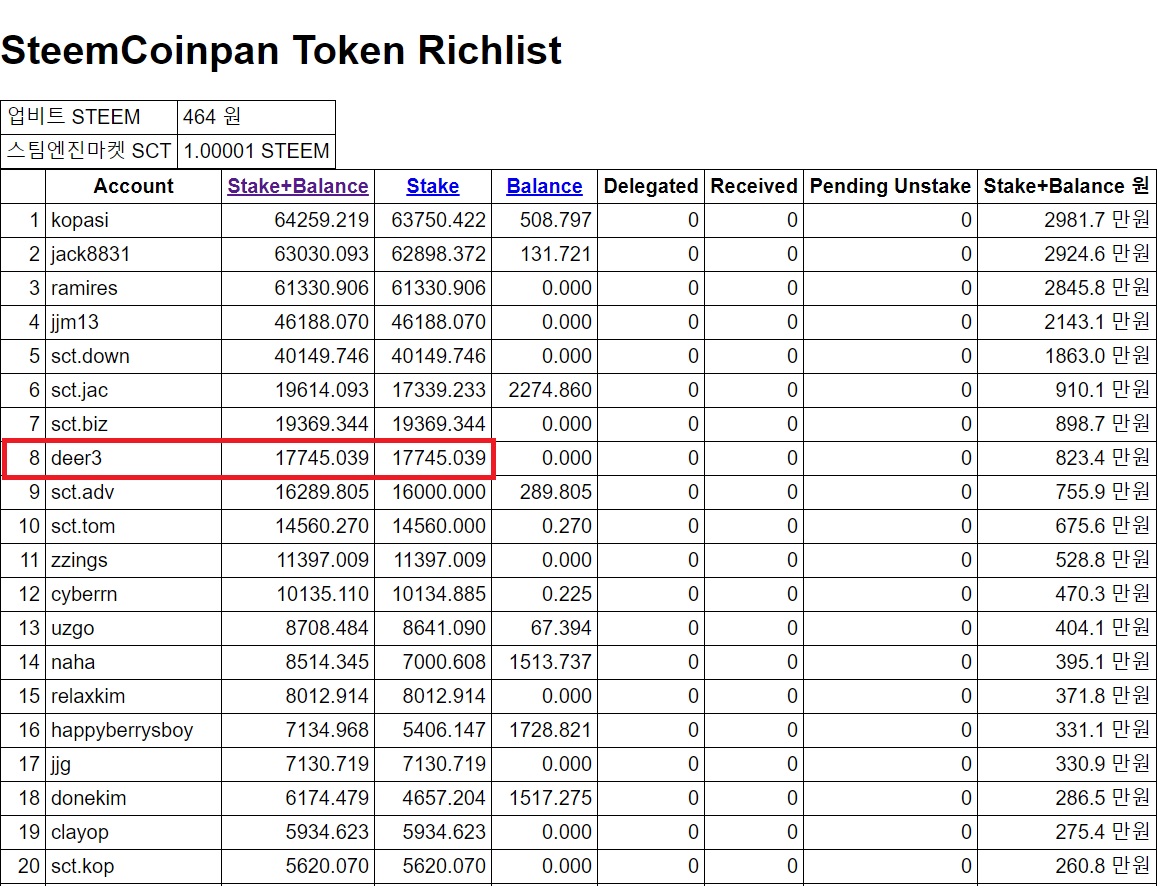Click kopasi's Balance value 508.797
The height and width of the screenshot is (888, 1160).
[555, 220]
